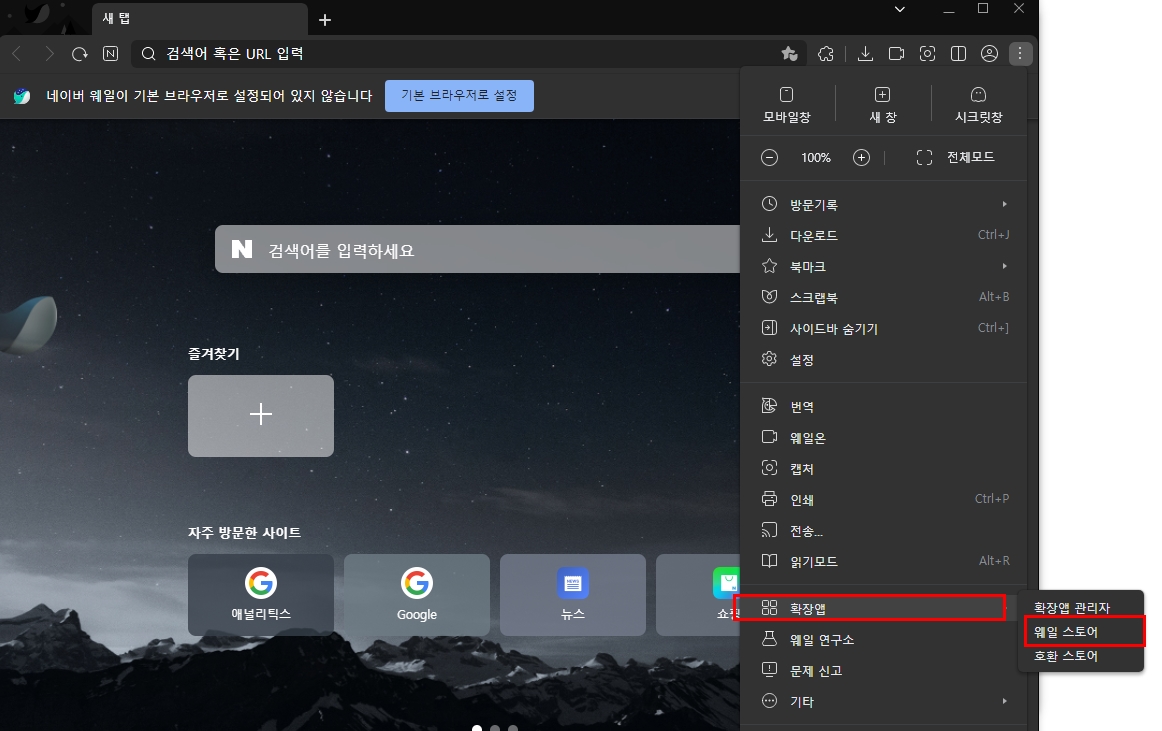Expand the 기타 other submenu
The image size is (1162, 731).
(x=883, y=701)
